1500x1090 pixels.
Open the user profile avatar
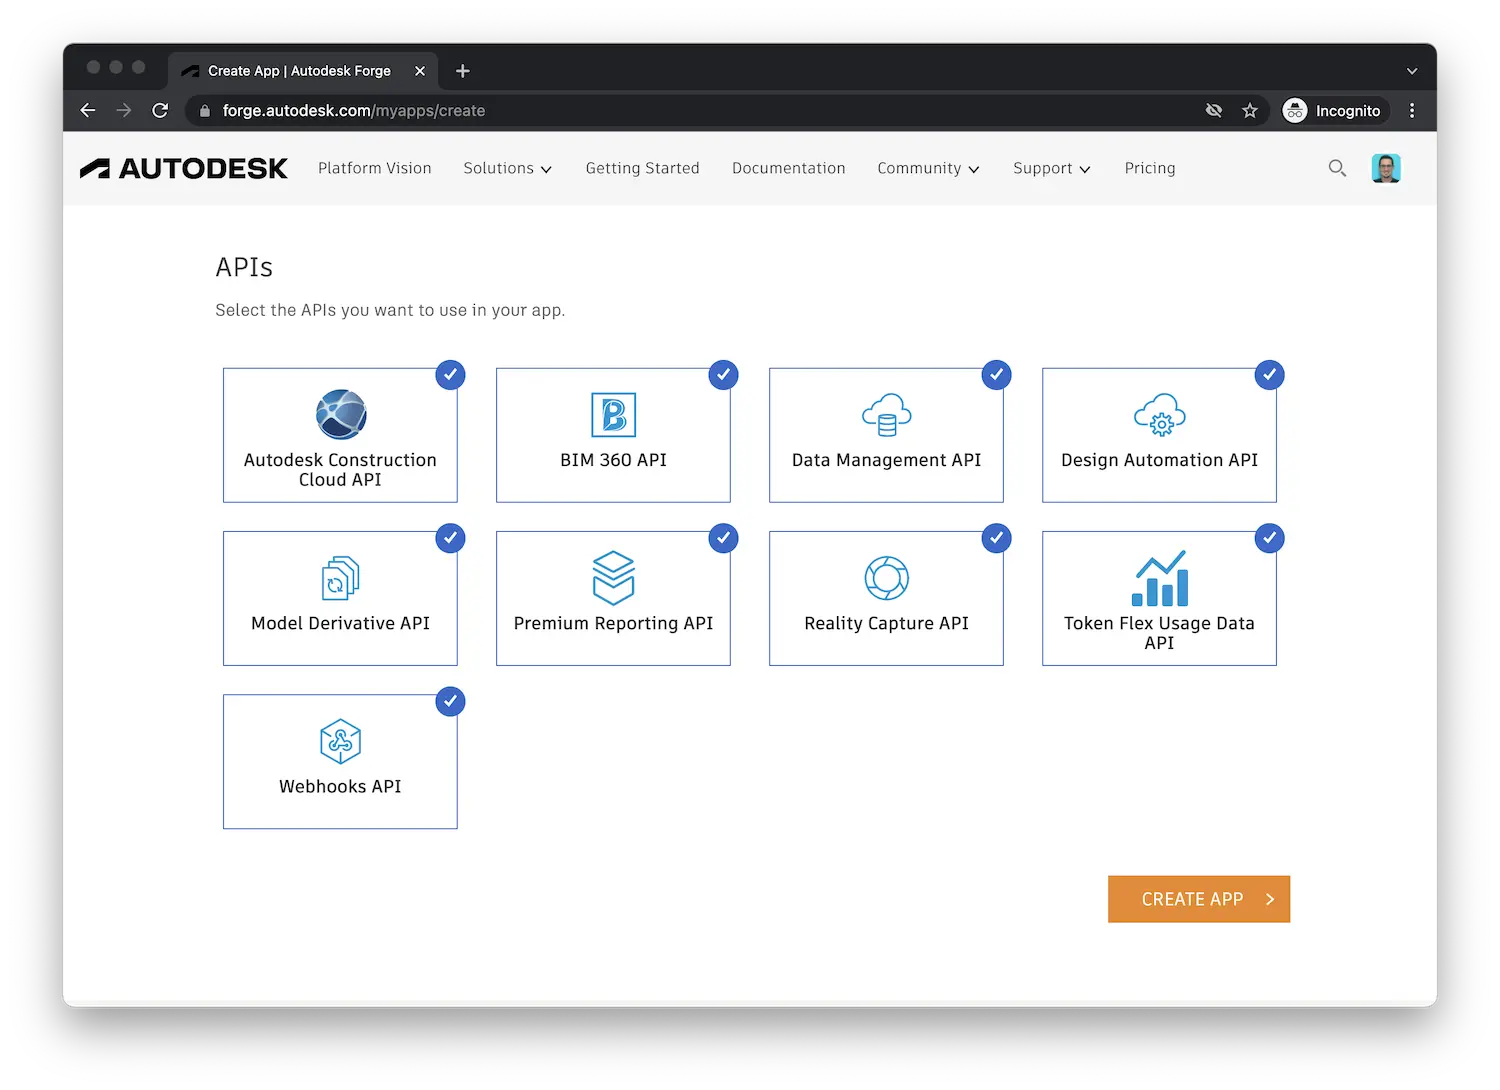1386,168
